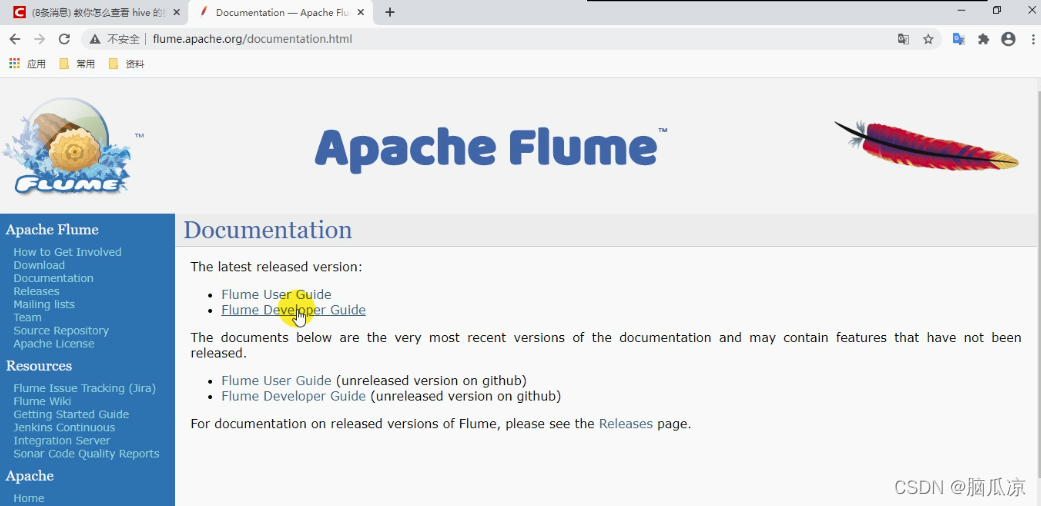1041x506 pixels.
Task: Click the browser forward arrow
Action: click(39, 39)
